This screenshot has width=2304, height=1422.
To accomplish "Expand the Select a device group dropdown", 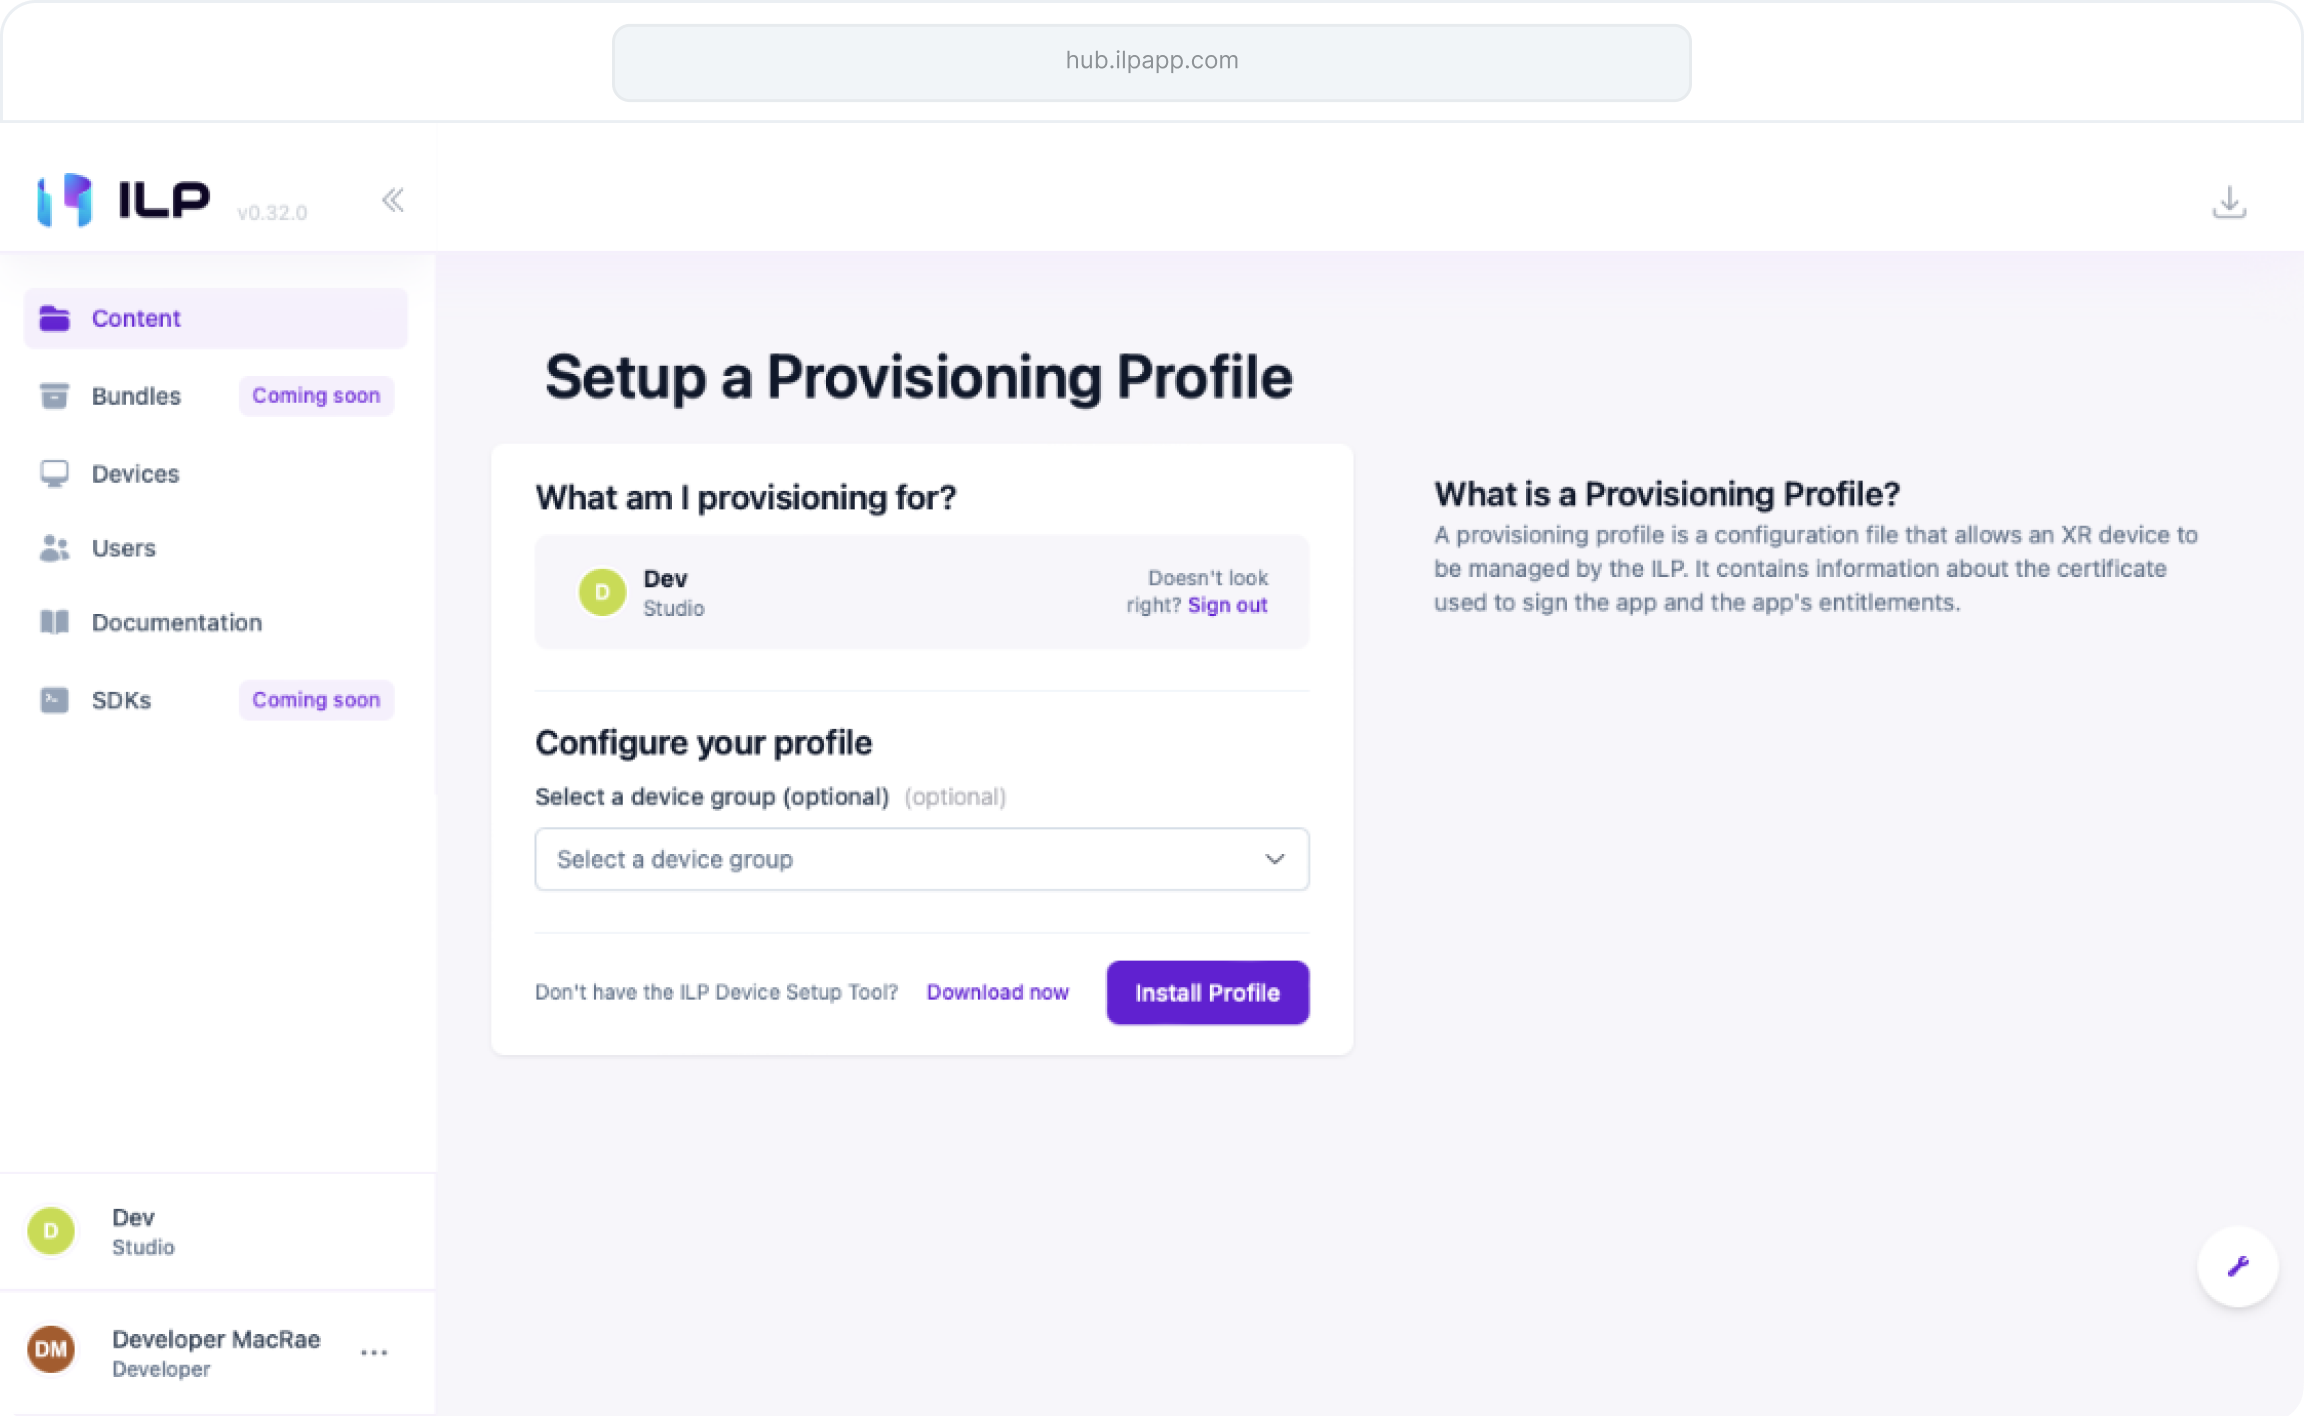I will click(x=920, y=859).
